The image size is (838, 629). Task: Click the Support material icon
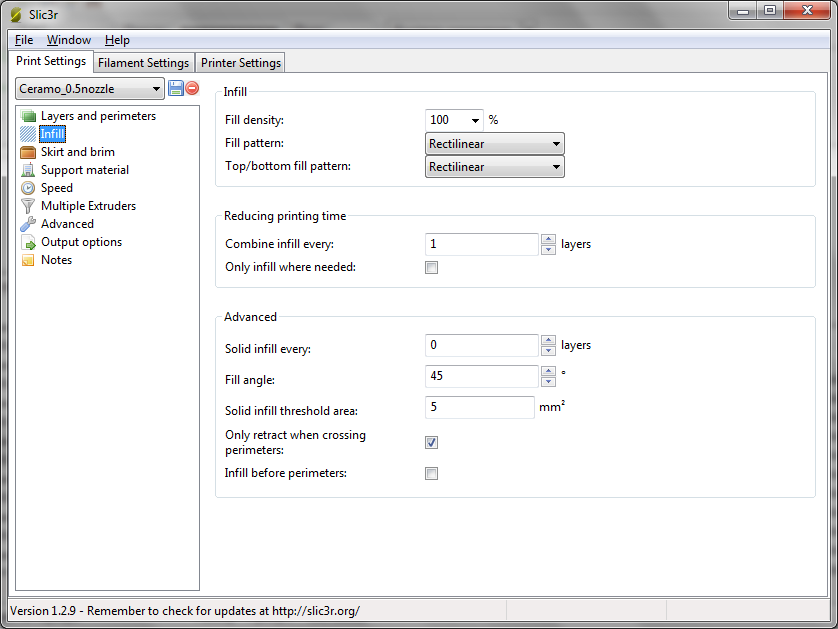(28, 170)
